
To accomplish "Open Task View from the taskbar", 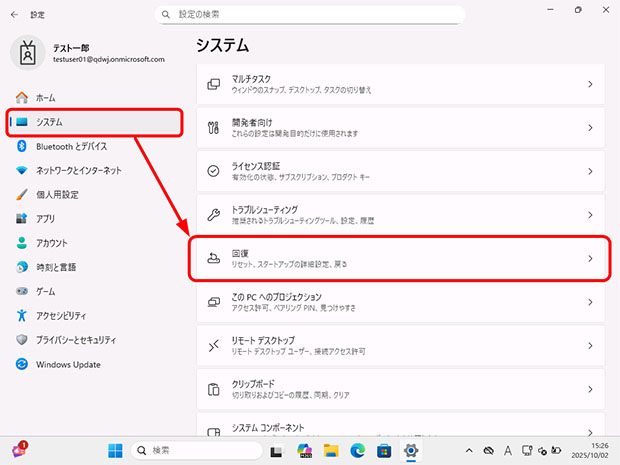I will (x=277, y=451).
